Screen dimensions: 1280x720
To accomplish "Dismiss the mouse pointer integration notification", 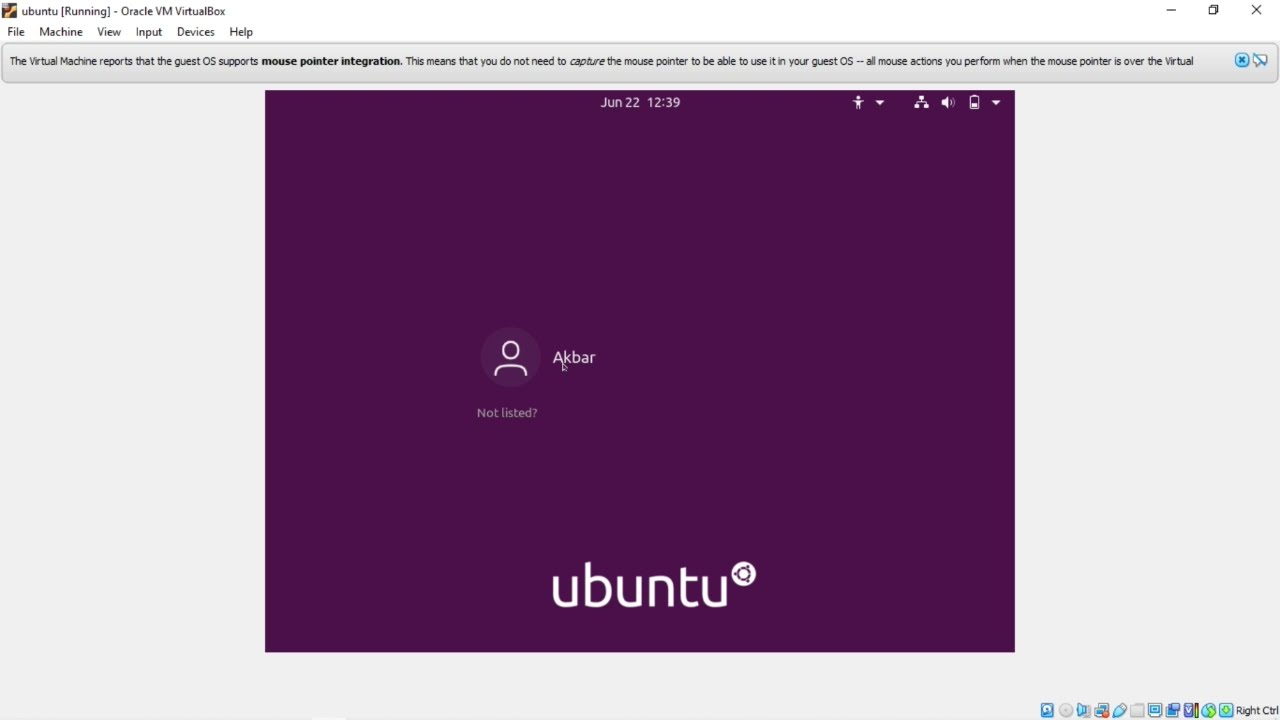I will point(1242,60).
